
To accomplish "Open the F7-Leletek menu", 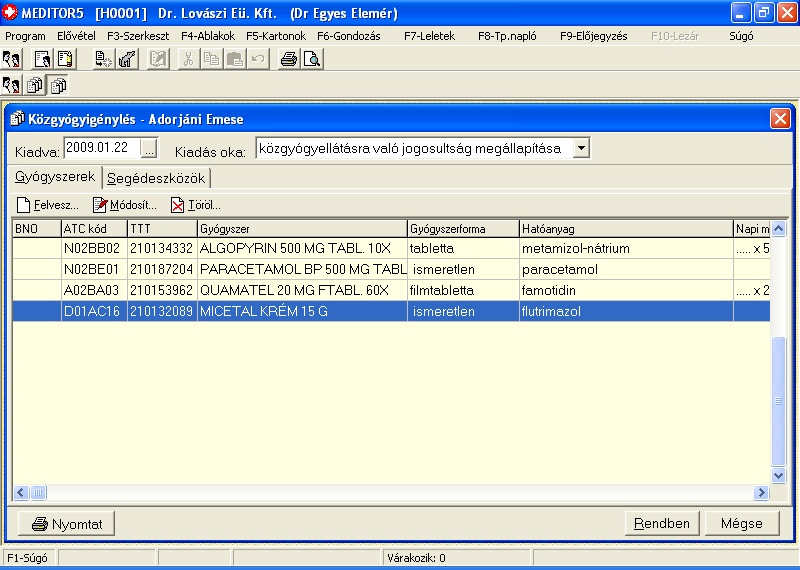I will [x=429, y=35].
